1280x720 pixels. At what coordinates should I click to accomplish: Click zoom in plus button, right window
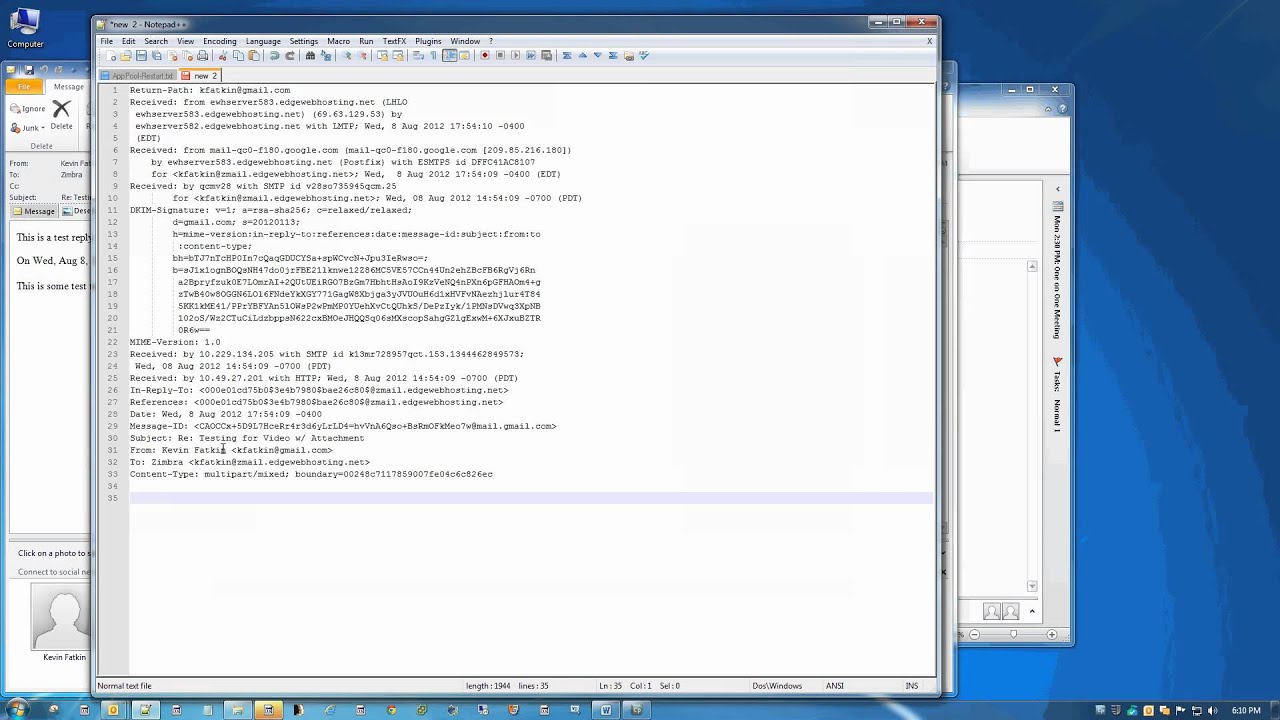(1051, 634)
